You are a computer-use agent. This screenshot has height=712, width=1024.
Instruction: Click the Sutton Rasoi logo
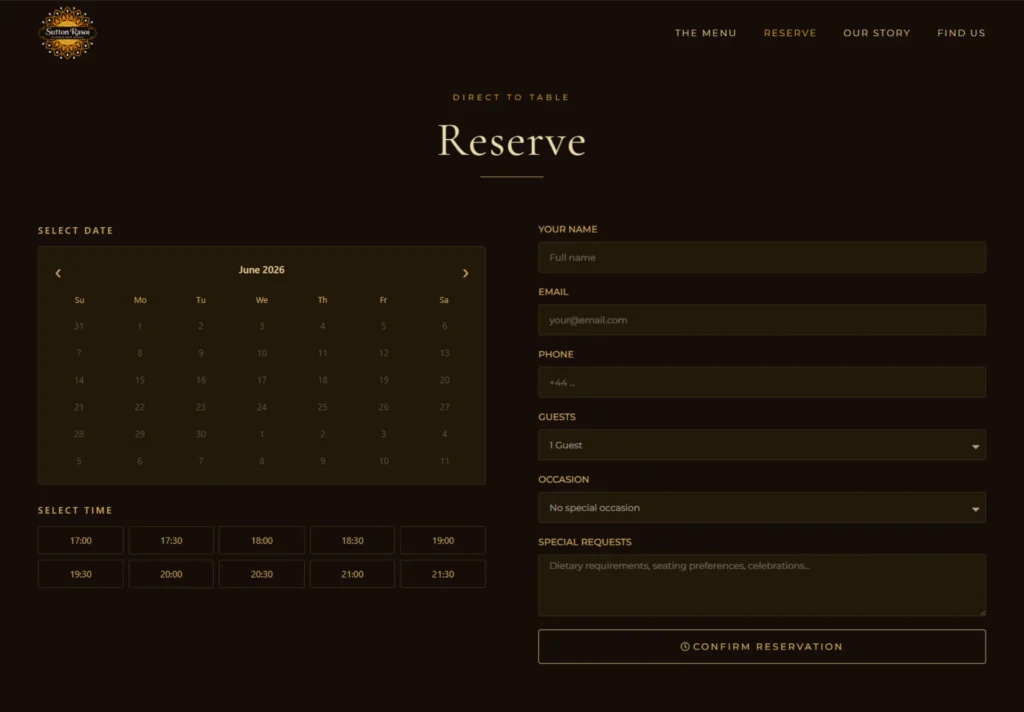tap(67, 33)
